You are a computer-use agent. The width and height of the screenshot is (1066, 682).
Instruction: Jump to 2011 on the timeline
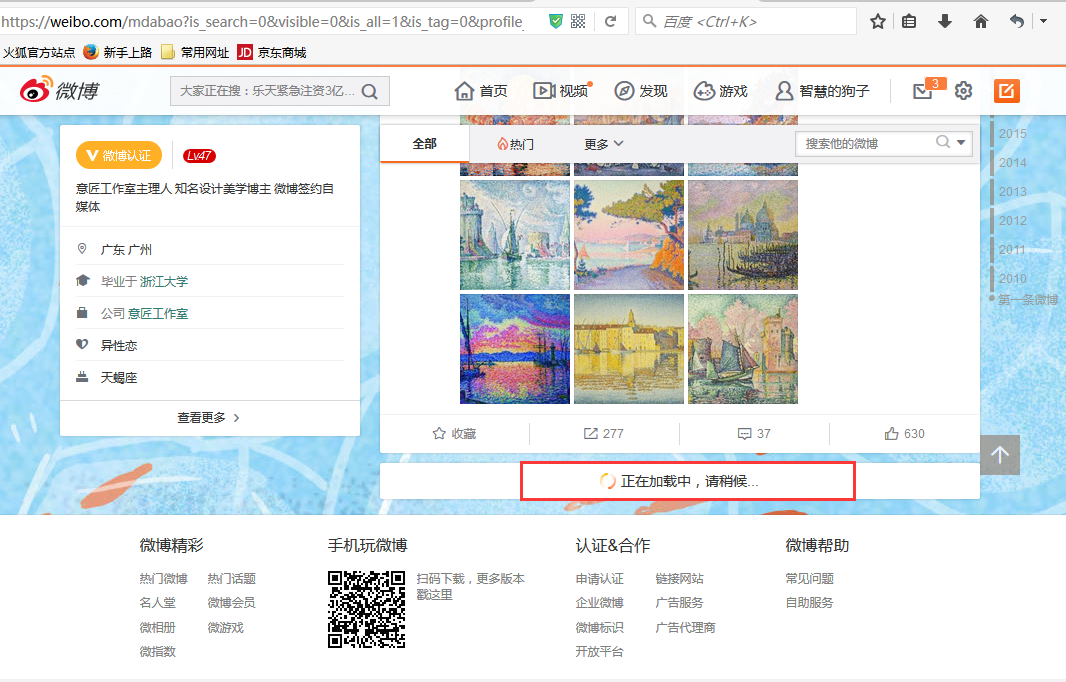tap(1012, 250)
